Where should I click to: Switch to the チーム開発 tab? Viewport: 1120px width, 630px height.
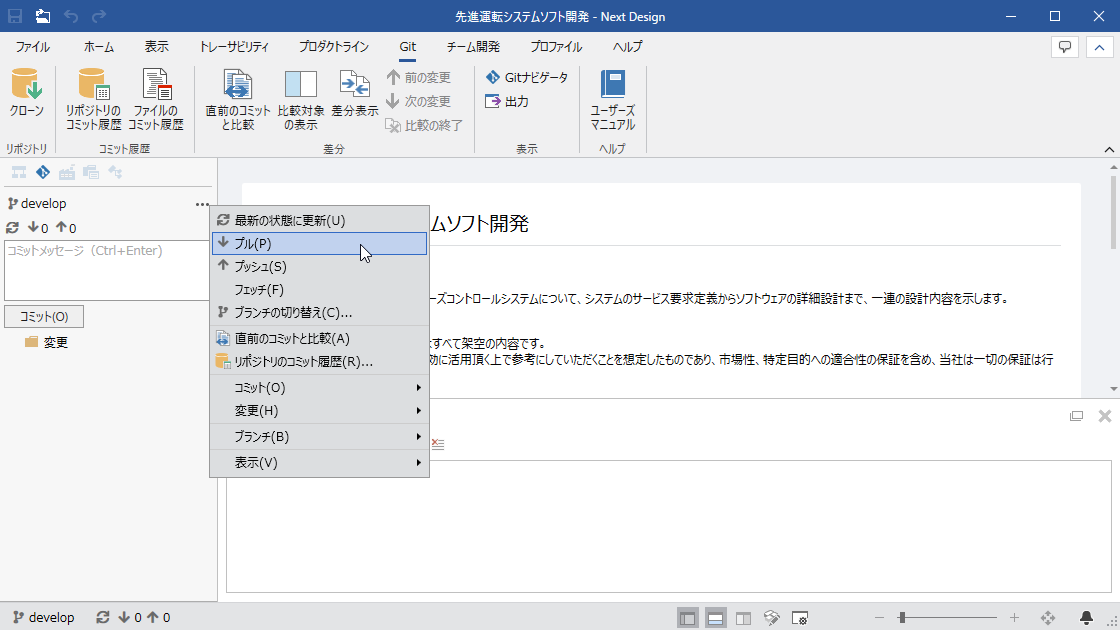pyautogui.click(x=473, y=47)
